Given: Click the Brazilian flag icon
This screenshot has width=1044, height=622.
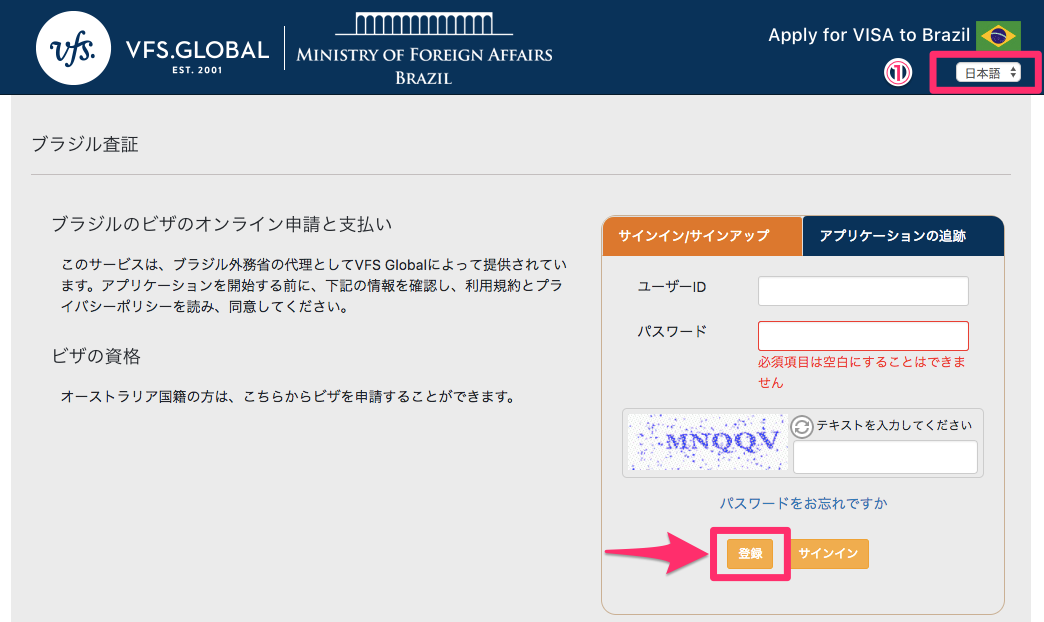Looking at the screenshot, I should (997, 35).
